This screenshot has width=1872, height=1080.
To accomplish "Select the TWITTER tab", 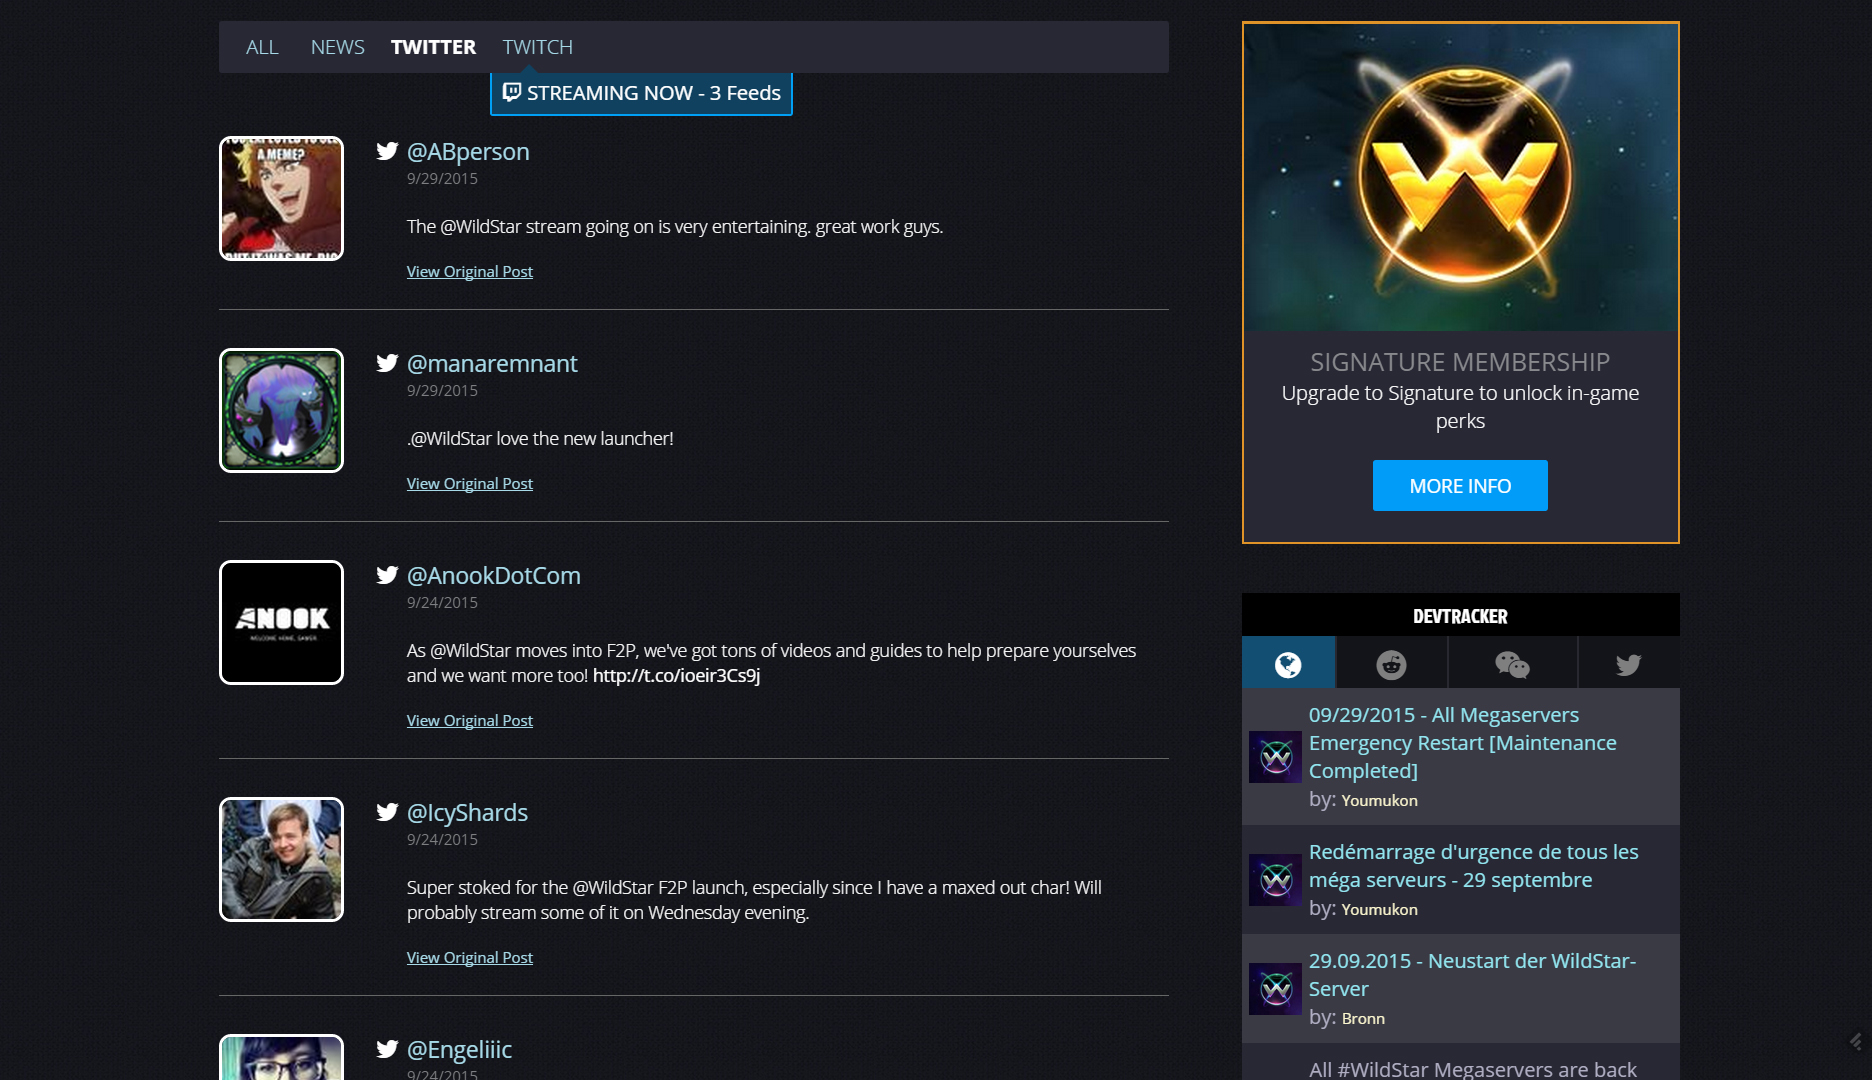I will (x=433, y=47).
